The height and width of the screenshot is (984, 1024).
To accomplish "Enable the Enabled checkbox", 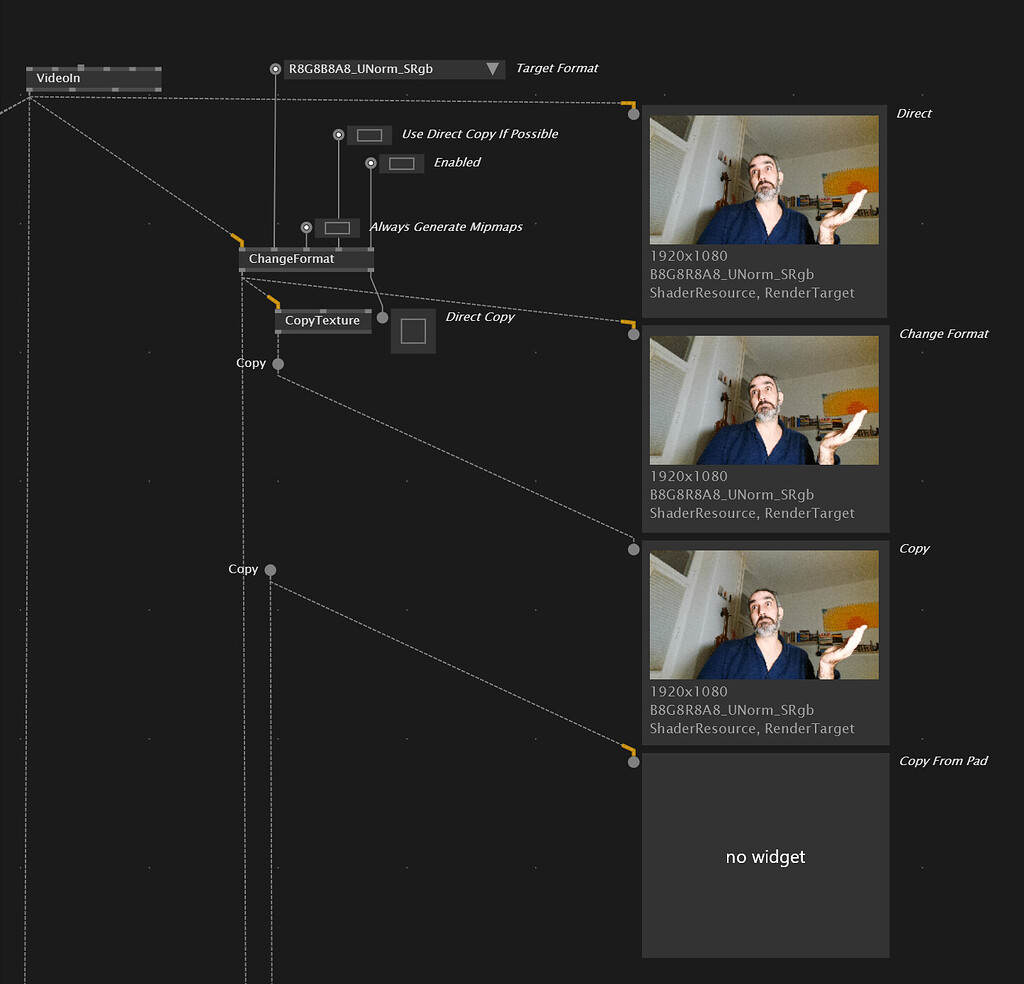I will [401, 162].
